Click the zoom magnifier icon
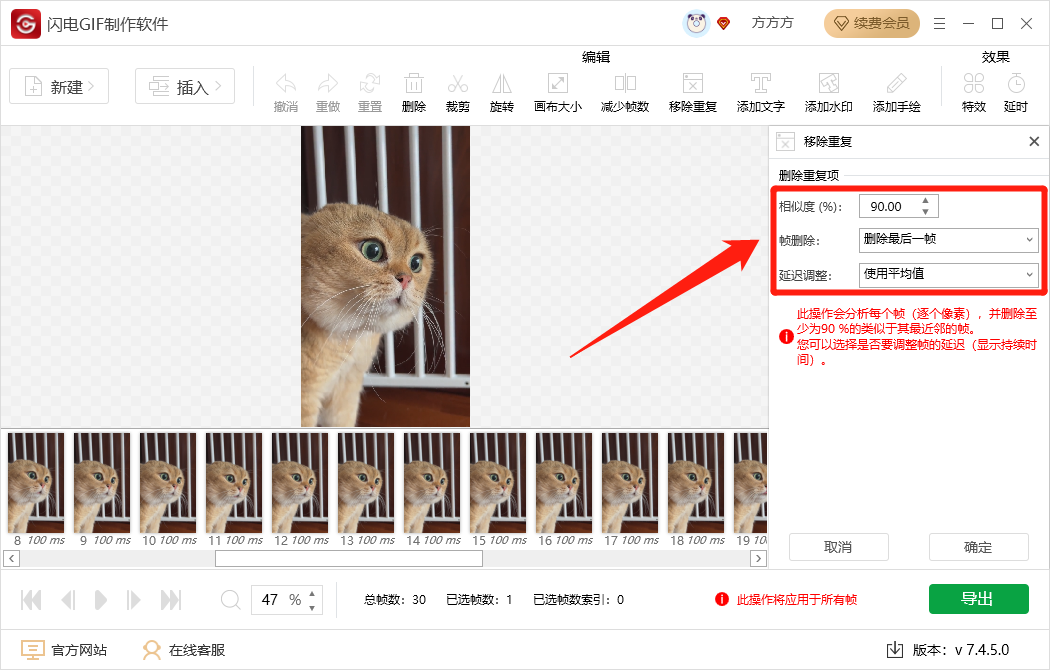1050x670 pixels. 230,600
